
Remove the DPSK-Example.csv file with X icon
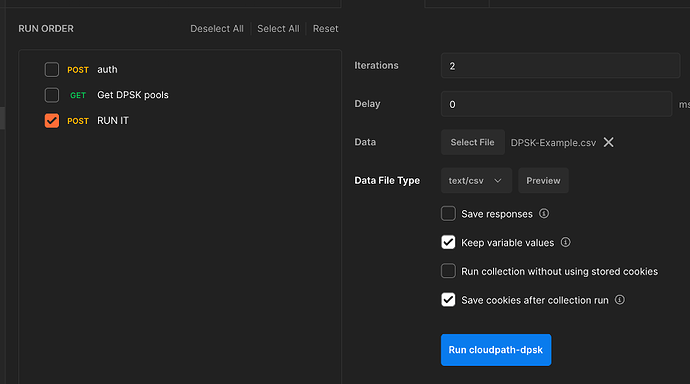point(609,142)
